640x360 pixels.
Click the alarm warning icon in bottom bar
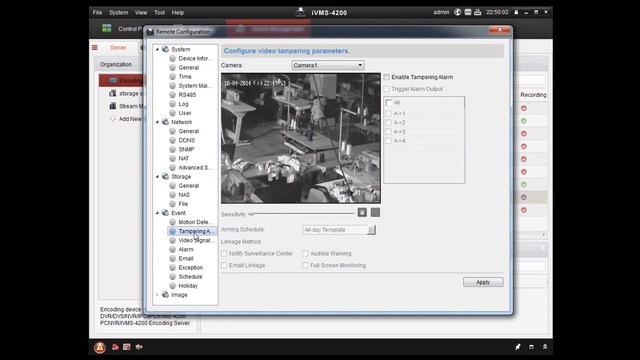(x=100, y=347)
